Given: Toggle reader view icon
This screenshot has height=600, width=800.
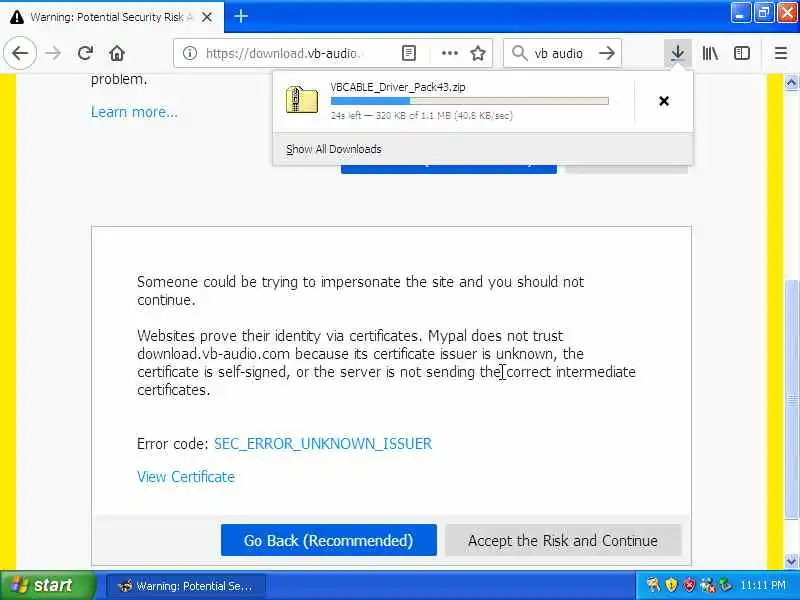Looking at the screenshot, I should click(409, 53).
